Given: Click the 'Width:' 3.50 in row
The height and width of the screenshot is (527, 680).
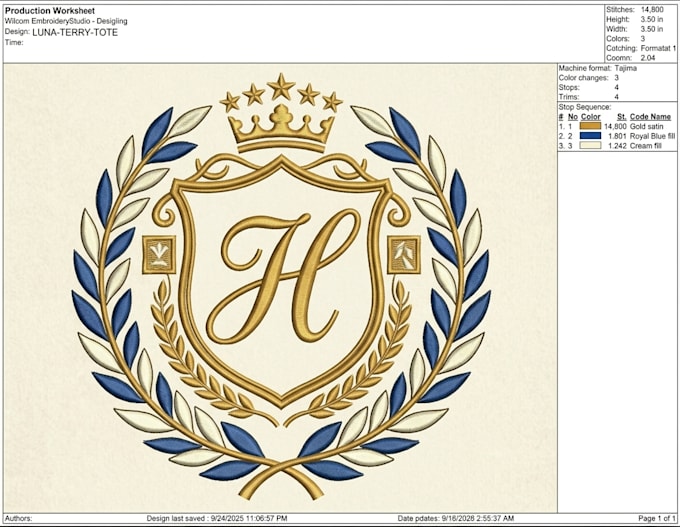Looking at the screenshot, I should coord(634,29).
